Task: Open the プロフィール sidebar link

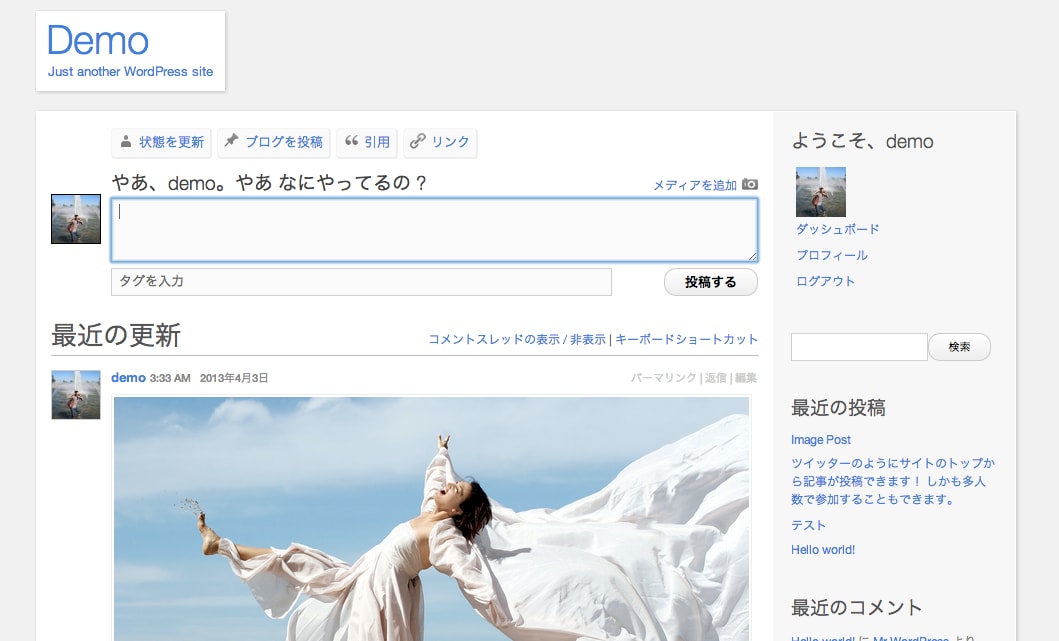Action: [x=832, y=255]
